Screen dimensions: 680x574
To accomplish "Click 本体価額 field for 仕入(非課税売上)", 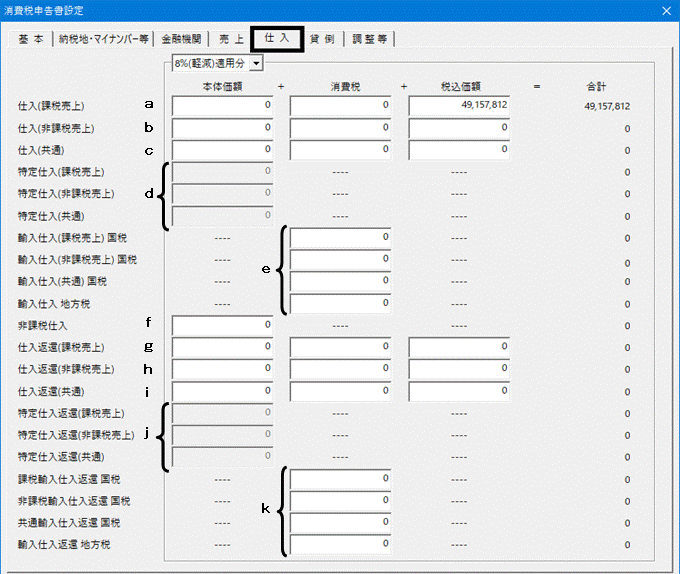I will coord(222,128).
